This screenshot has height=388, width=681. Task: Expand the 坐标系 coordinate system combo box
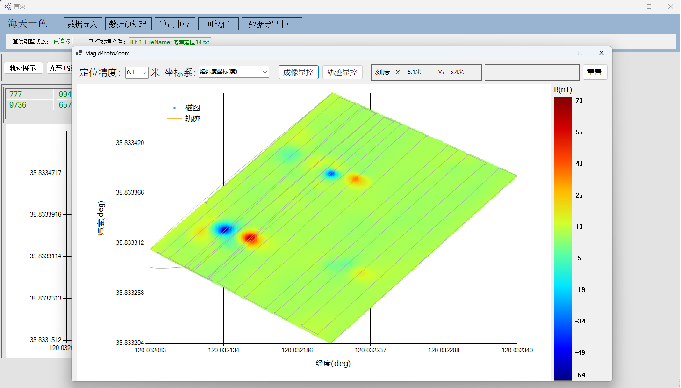[234, 72]
